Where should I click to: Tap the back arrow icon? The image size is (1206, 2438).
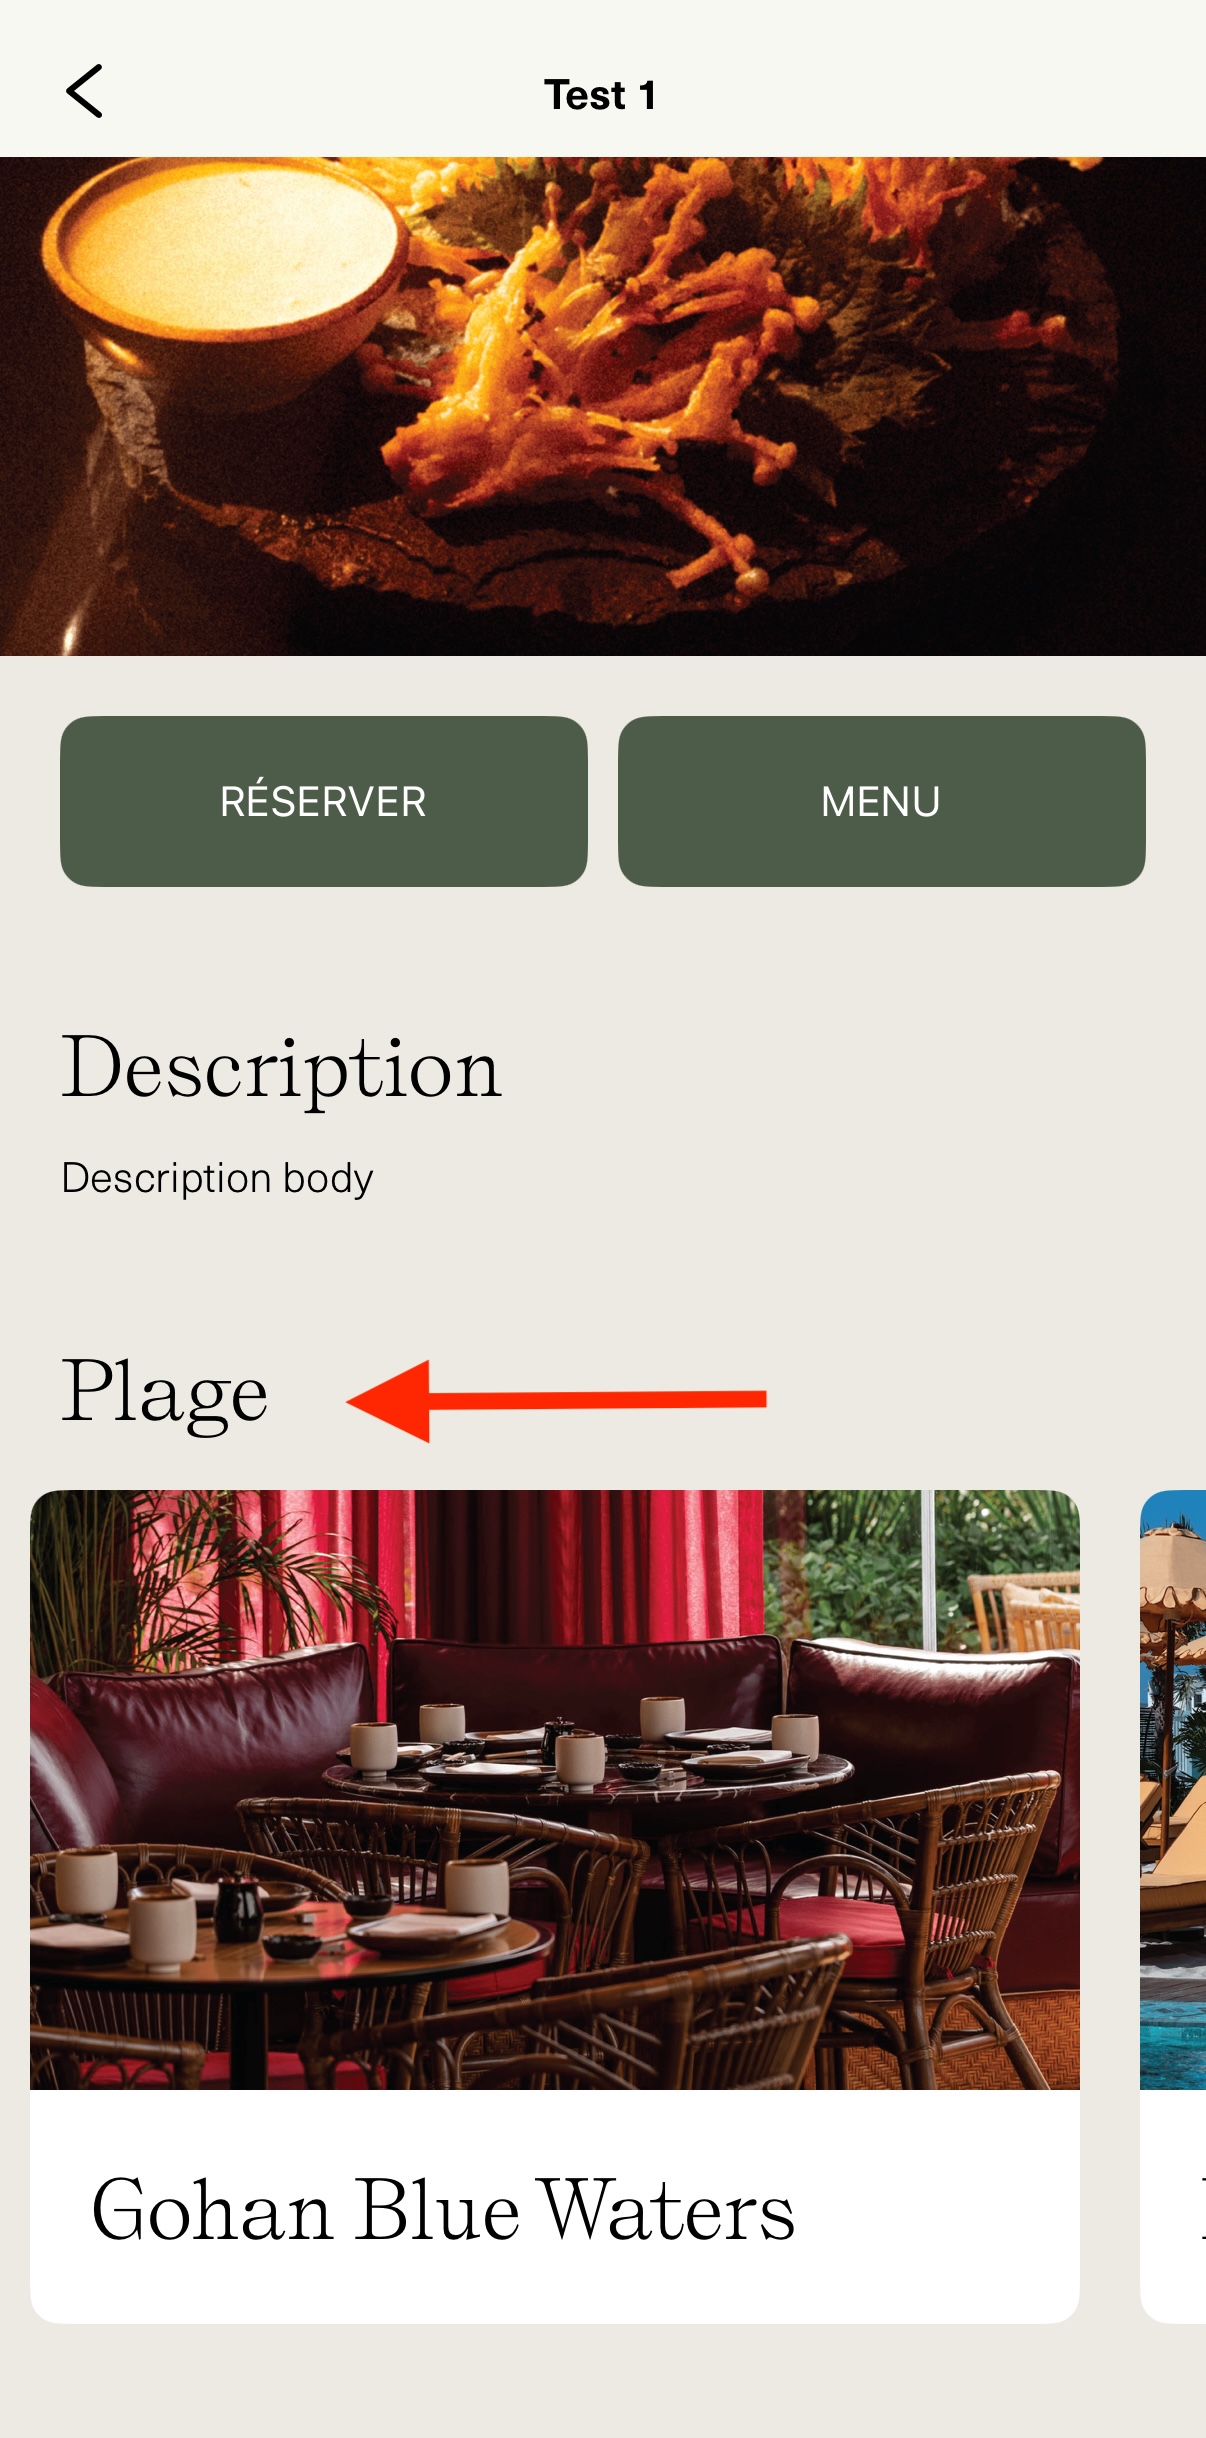pyautogui.click(x=84, y=92)
